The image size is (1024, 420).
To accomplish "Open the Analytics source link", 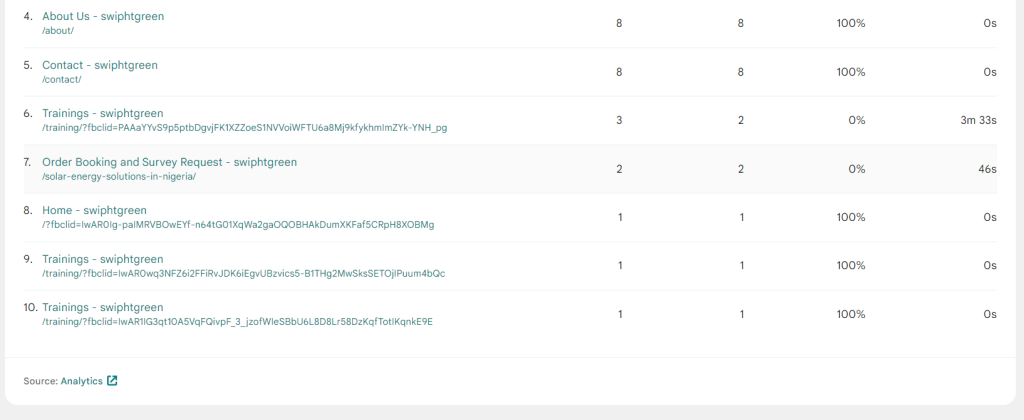I will tap(82, 381).
